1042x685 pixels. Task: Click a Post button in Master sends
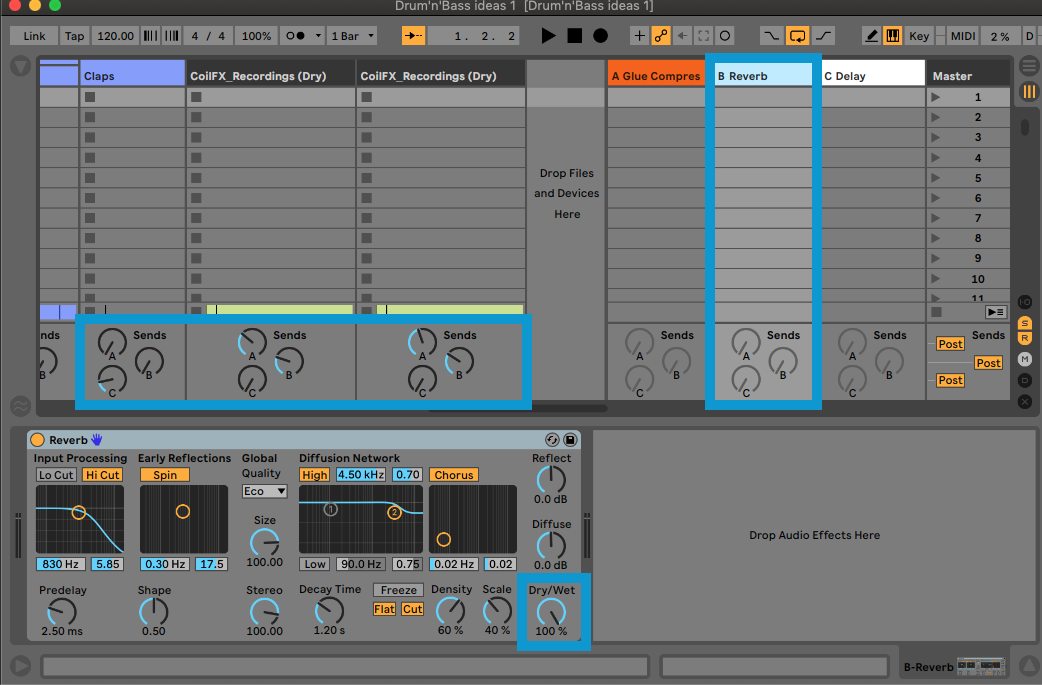point(950,343)
